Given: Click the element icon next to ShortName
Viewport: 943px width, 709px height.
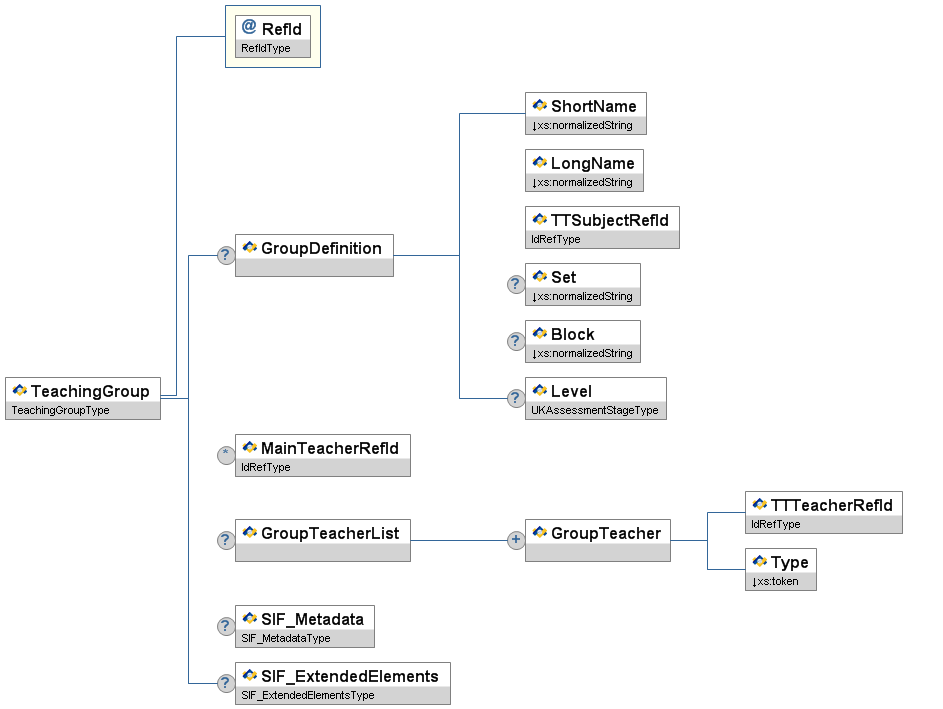Looking at the screenshot, I should pos(539,106).
